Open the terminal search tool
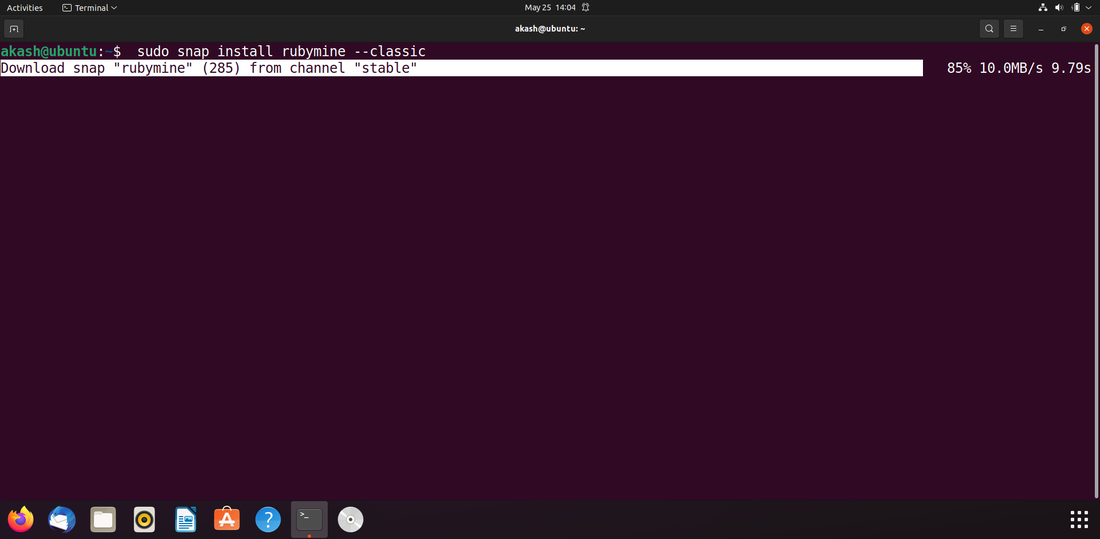This screenshot has width=1100, height=539. tap(989, 29)
